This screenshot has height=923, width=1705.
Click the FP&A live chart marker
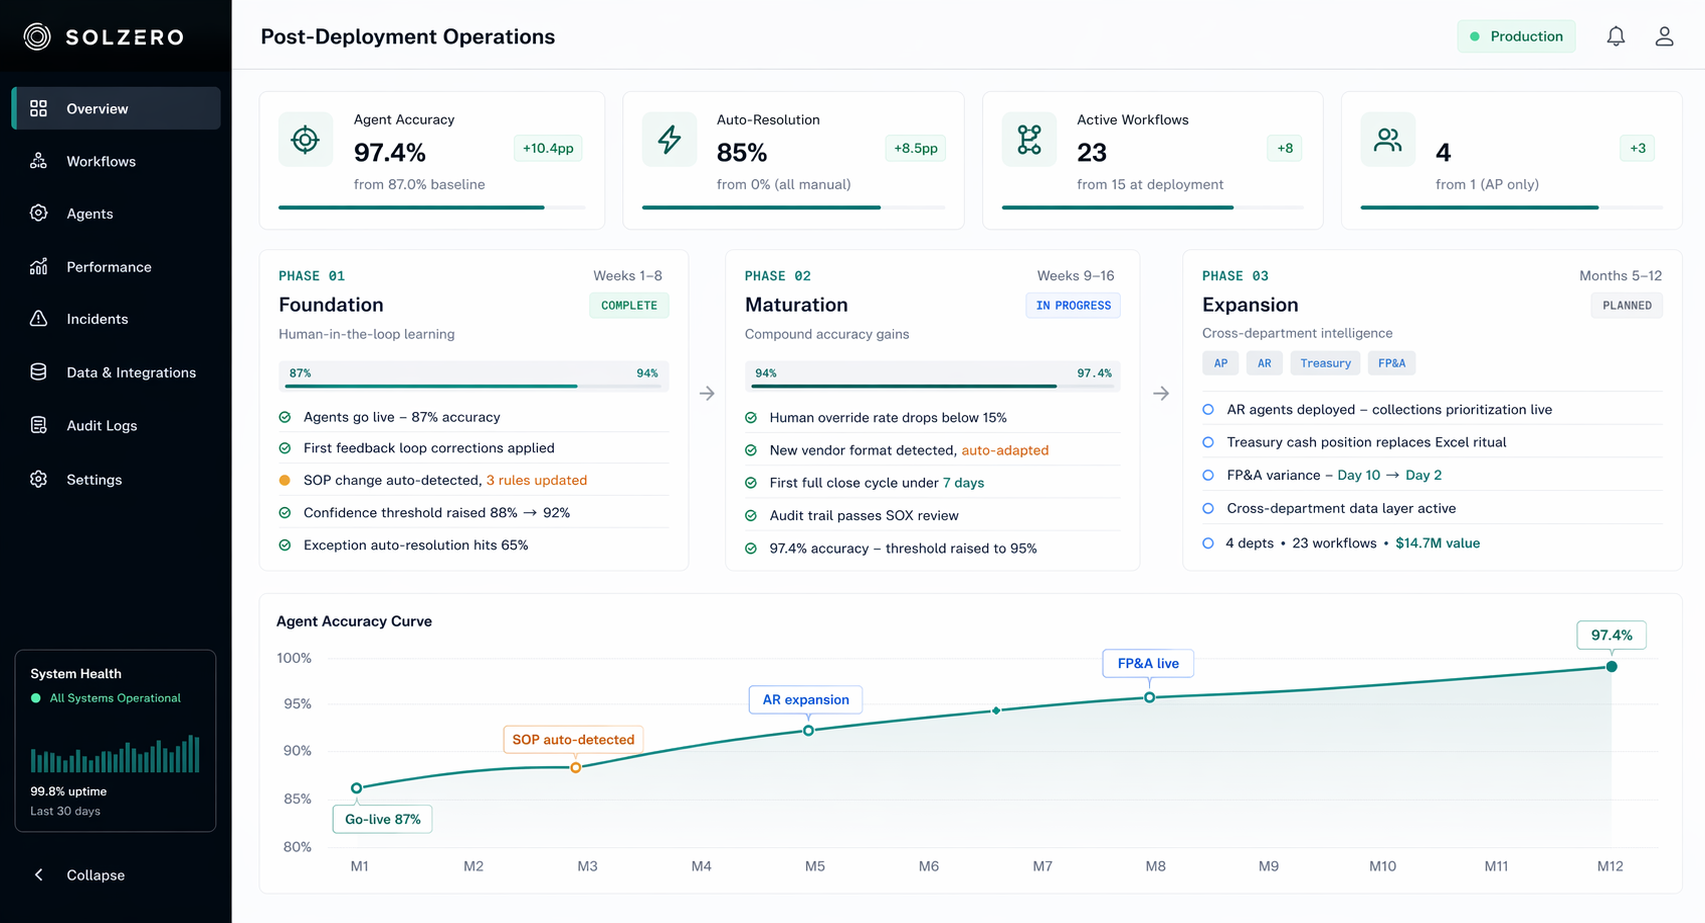tap(1150, 697)
